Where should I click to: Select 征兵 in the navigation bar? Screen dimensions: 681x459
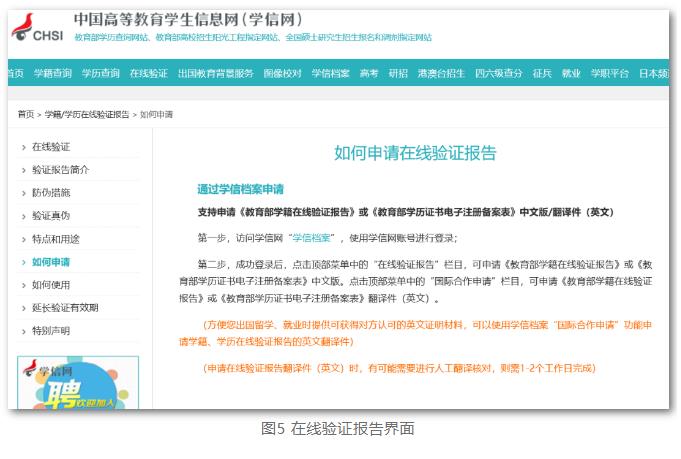(x=542, y=73)
